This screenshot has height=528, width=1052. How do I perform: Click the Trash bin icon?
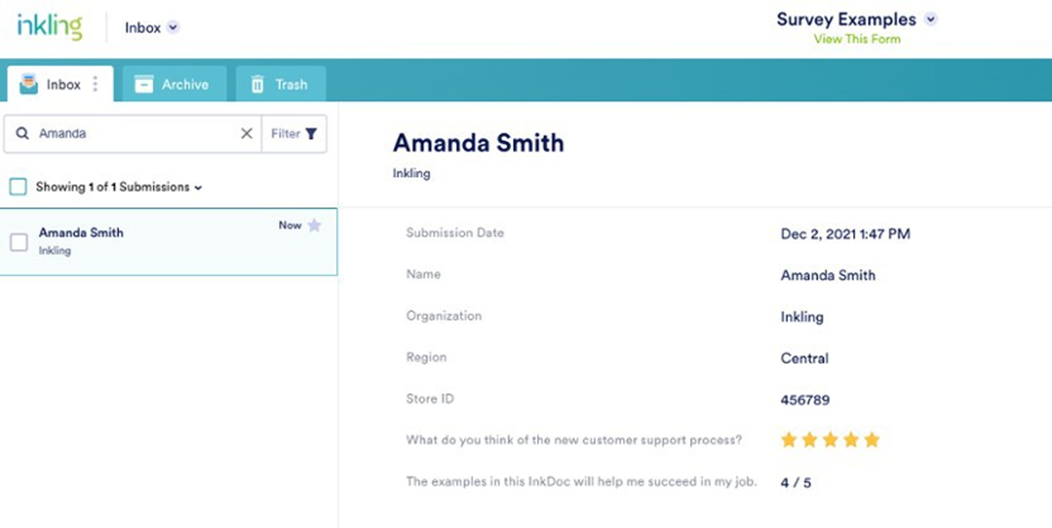click(257, 85)
